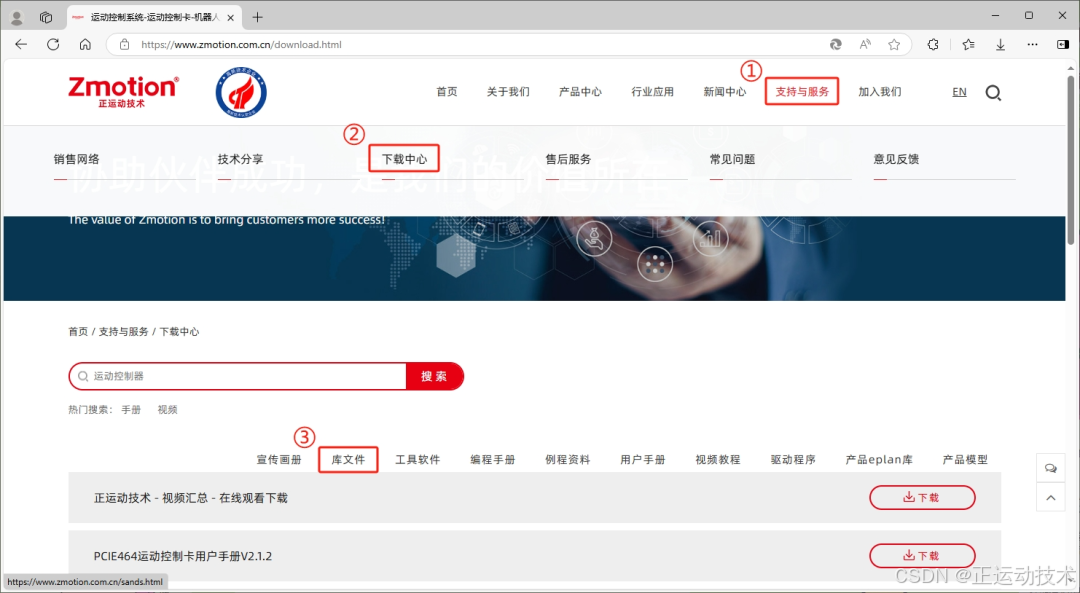Click the refresh icon in the address bar
The height and width of the screenshot is (593, 1080).
pos(835,44)
